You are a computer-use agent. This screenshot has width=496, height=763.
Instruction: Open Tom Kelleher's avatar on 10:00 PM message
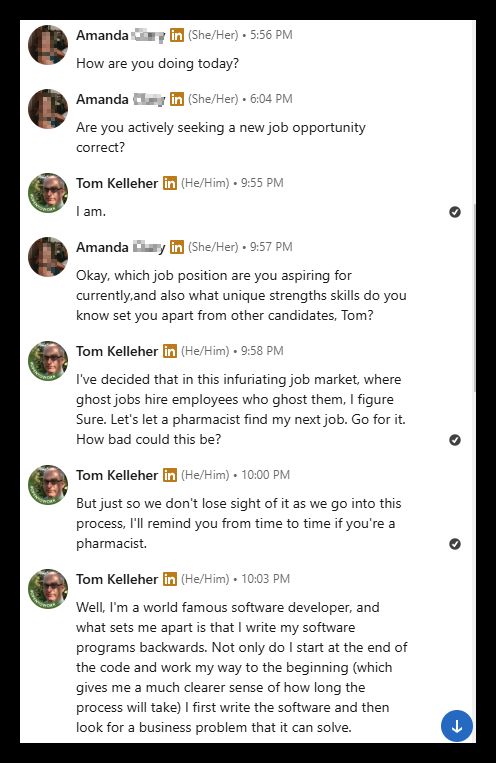(x=48, y=485)
